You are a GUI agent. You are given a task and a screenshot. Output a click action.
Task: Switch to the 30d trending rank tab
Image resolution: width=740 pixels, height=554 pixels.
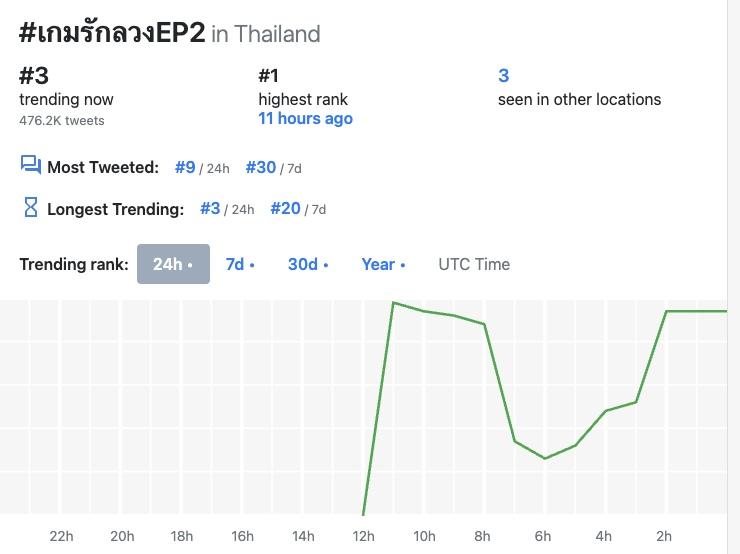click(x=308, y=264)
